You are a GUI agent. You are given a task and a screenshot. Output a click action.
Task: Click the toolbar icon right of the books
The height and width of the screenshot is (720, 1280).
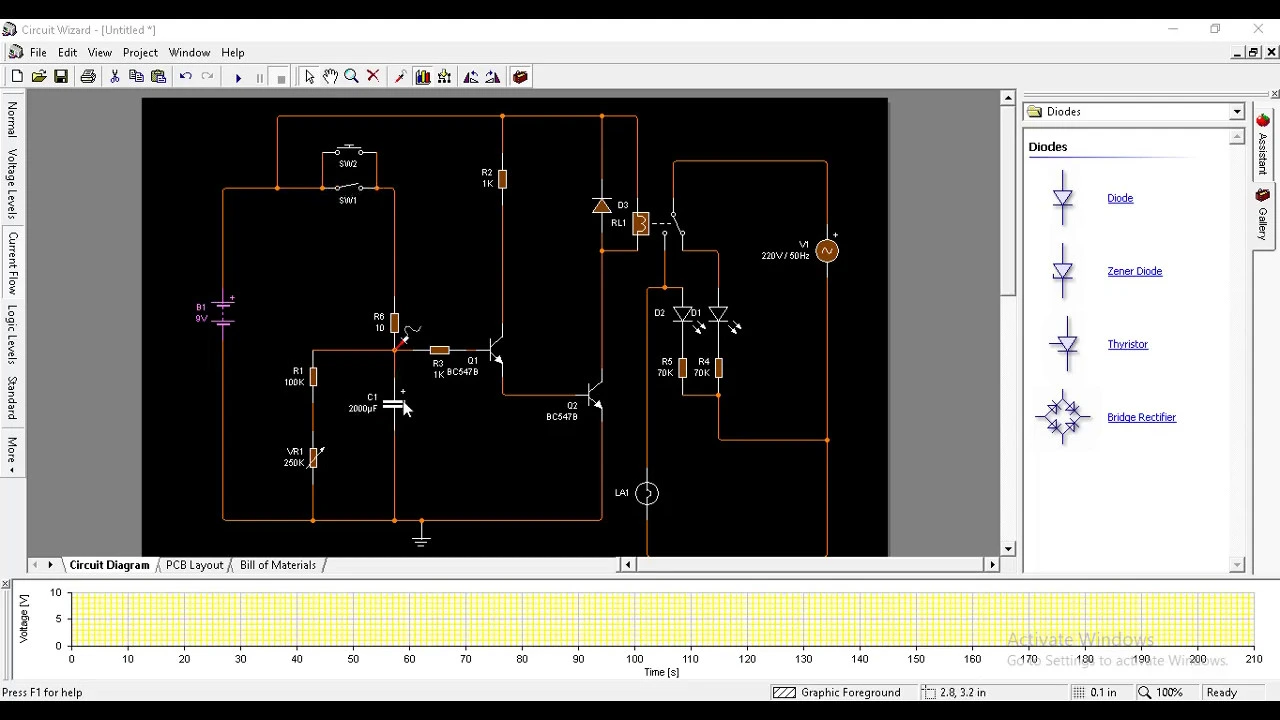(445, 77)
